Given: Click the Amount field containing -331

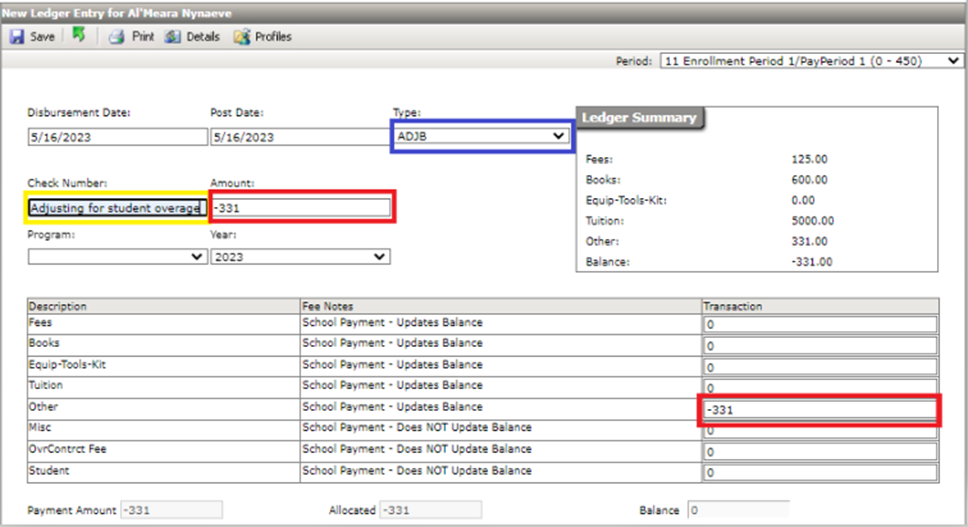Looking at the screenshot, I should (301, 208).
